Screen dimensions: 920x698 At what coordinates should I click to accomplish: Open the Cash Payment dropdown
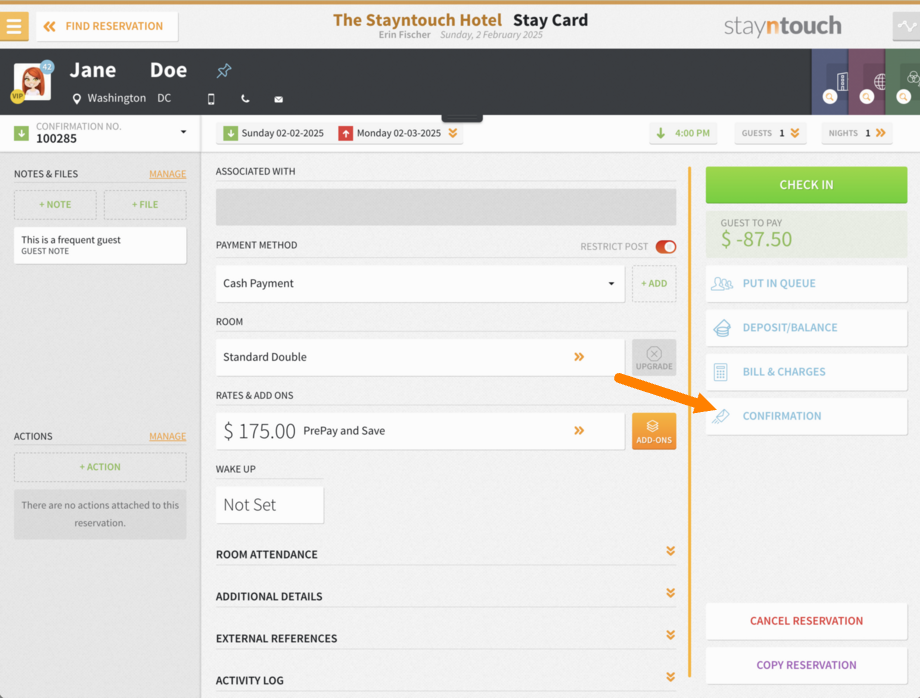[420, 283]
